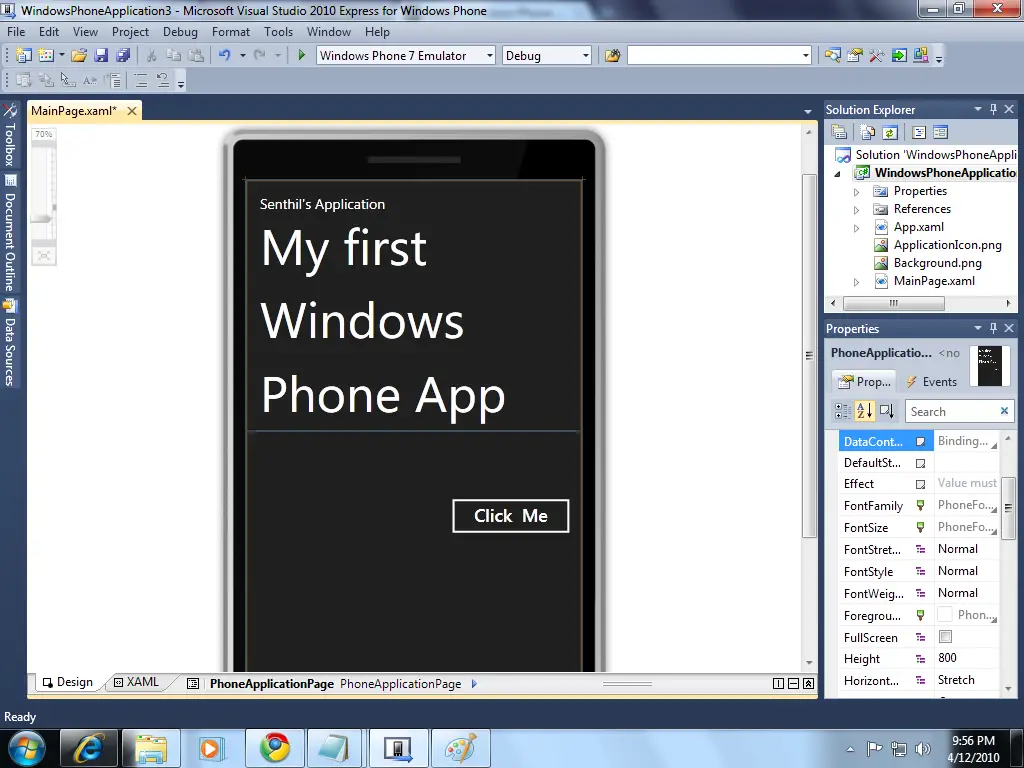Refresh Solution Explorer with green arrows icon

pyautogui.click(x=889, y=133)
